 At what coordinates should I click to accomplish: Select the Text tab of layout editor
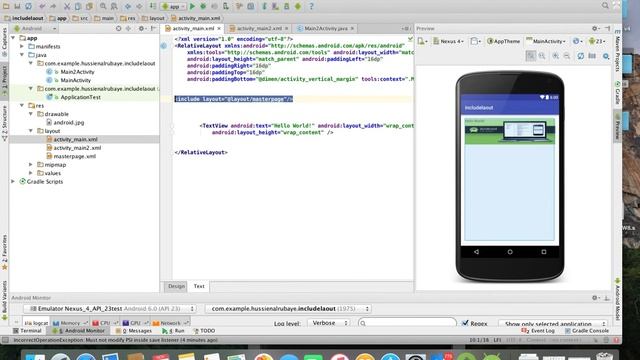click(x=199, y=286)
